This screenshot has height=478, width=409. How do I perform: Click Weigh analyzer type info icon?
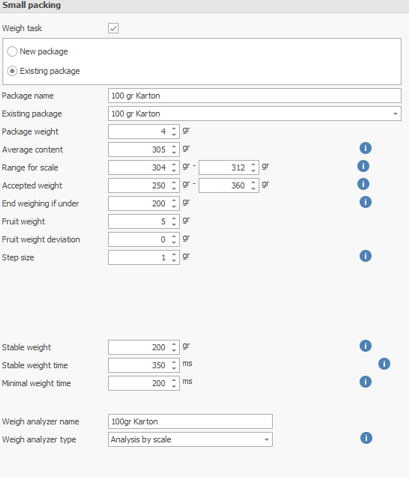pos(366,438)
